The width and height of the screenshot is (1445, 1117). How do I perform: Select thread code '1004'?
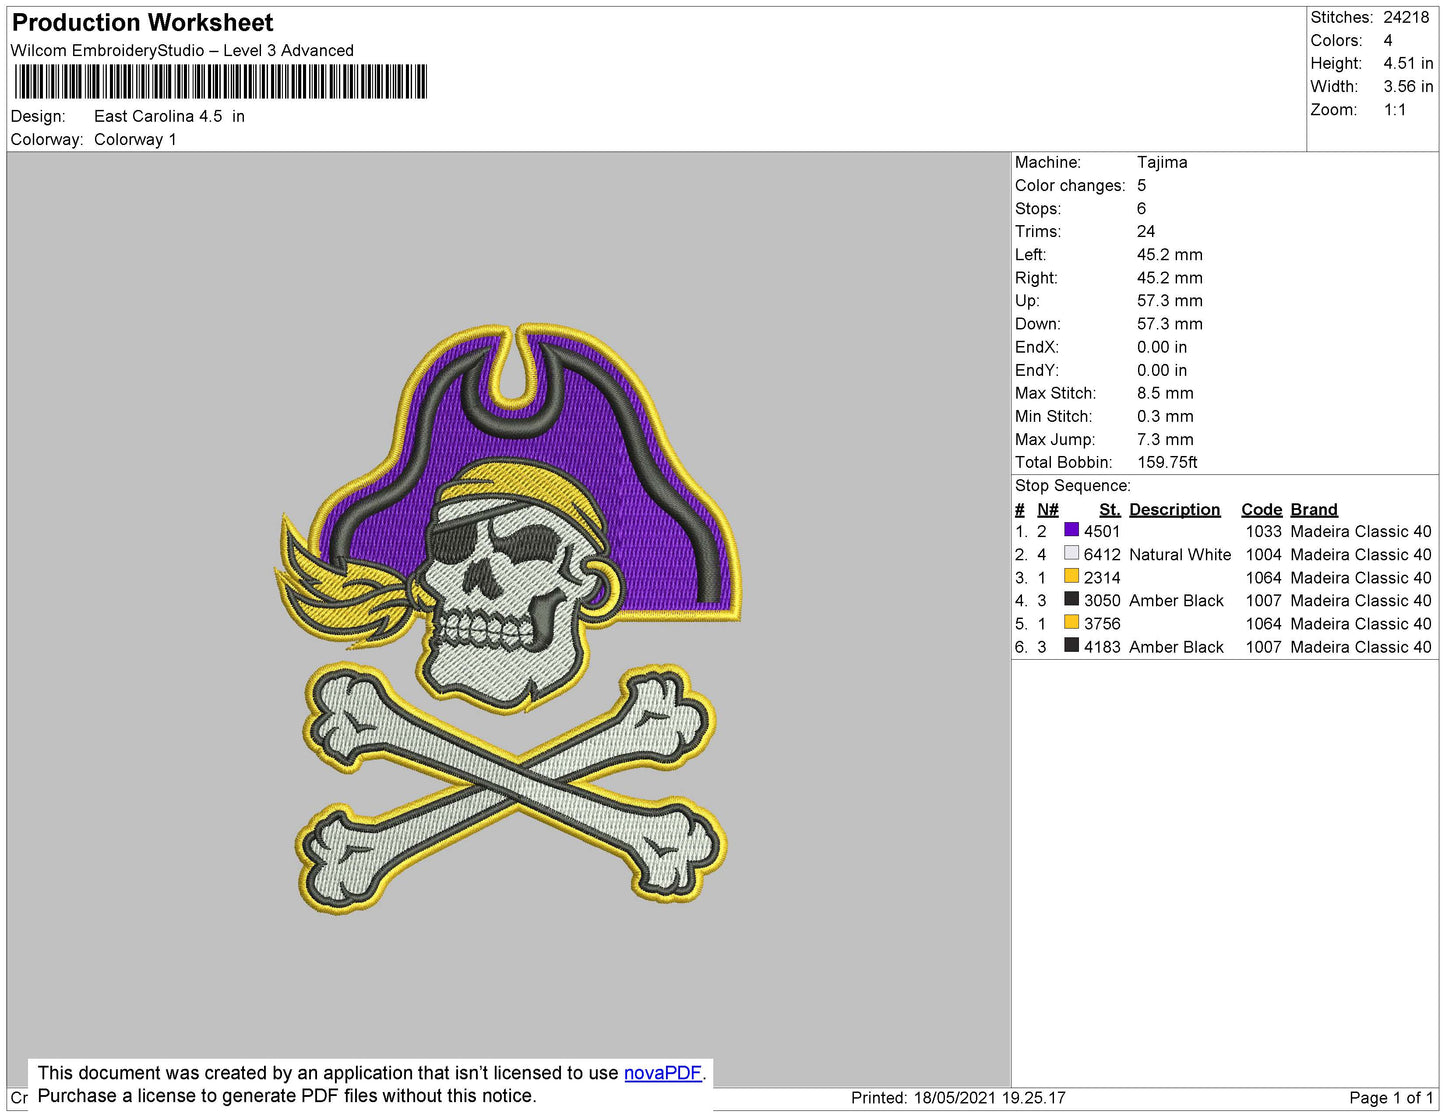pyautogui.click(x=1263, y=555)
